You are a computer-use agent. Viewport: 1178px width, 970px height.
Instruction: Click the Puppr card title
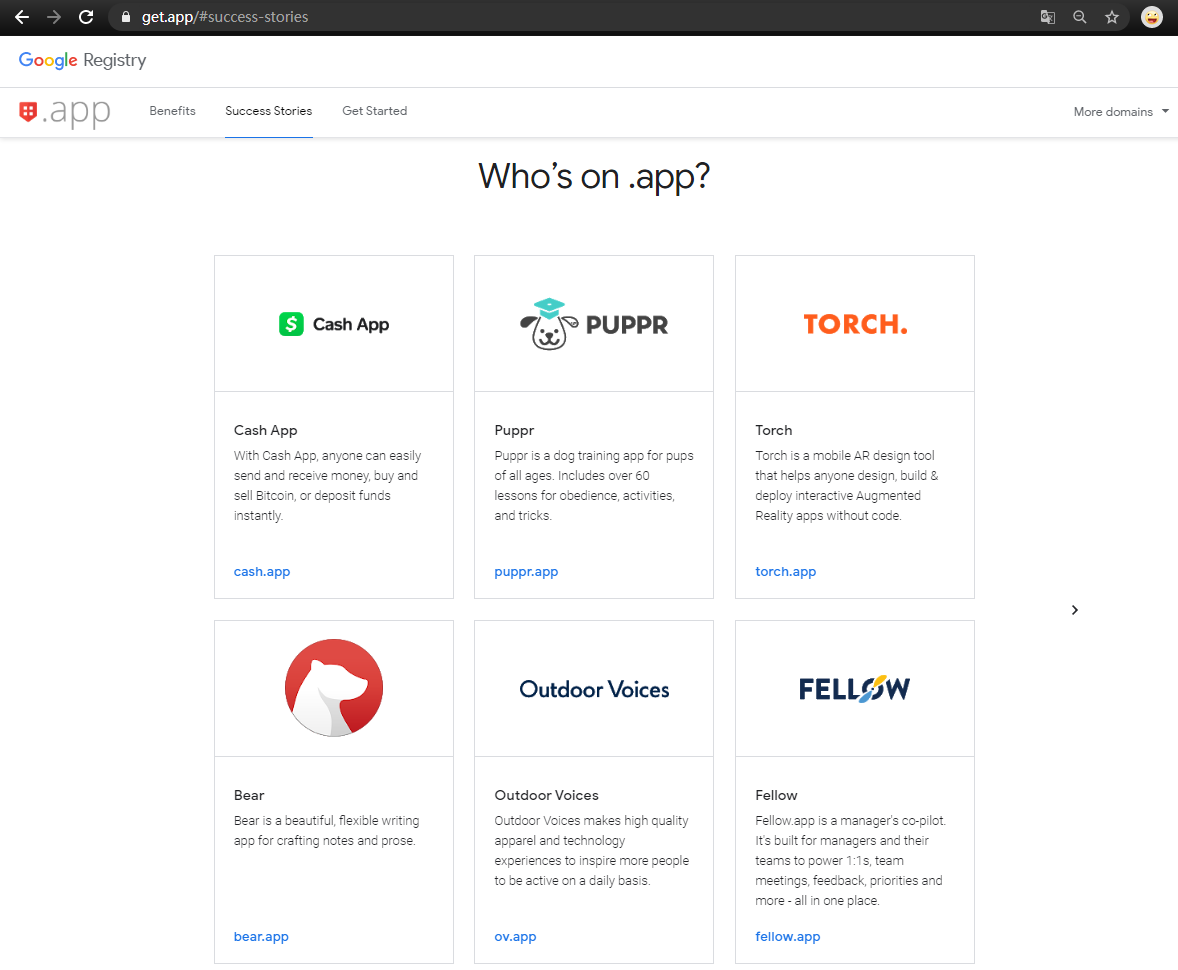[x=514, y=431]
